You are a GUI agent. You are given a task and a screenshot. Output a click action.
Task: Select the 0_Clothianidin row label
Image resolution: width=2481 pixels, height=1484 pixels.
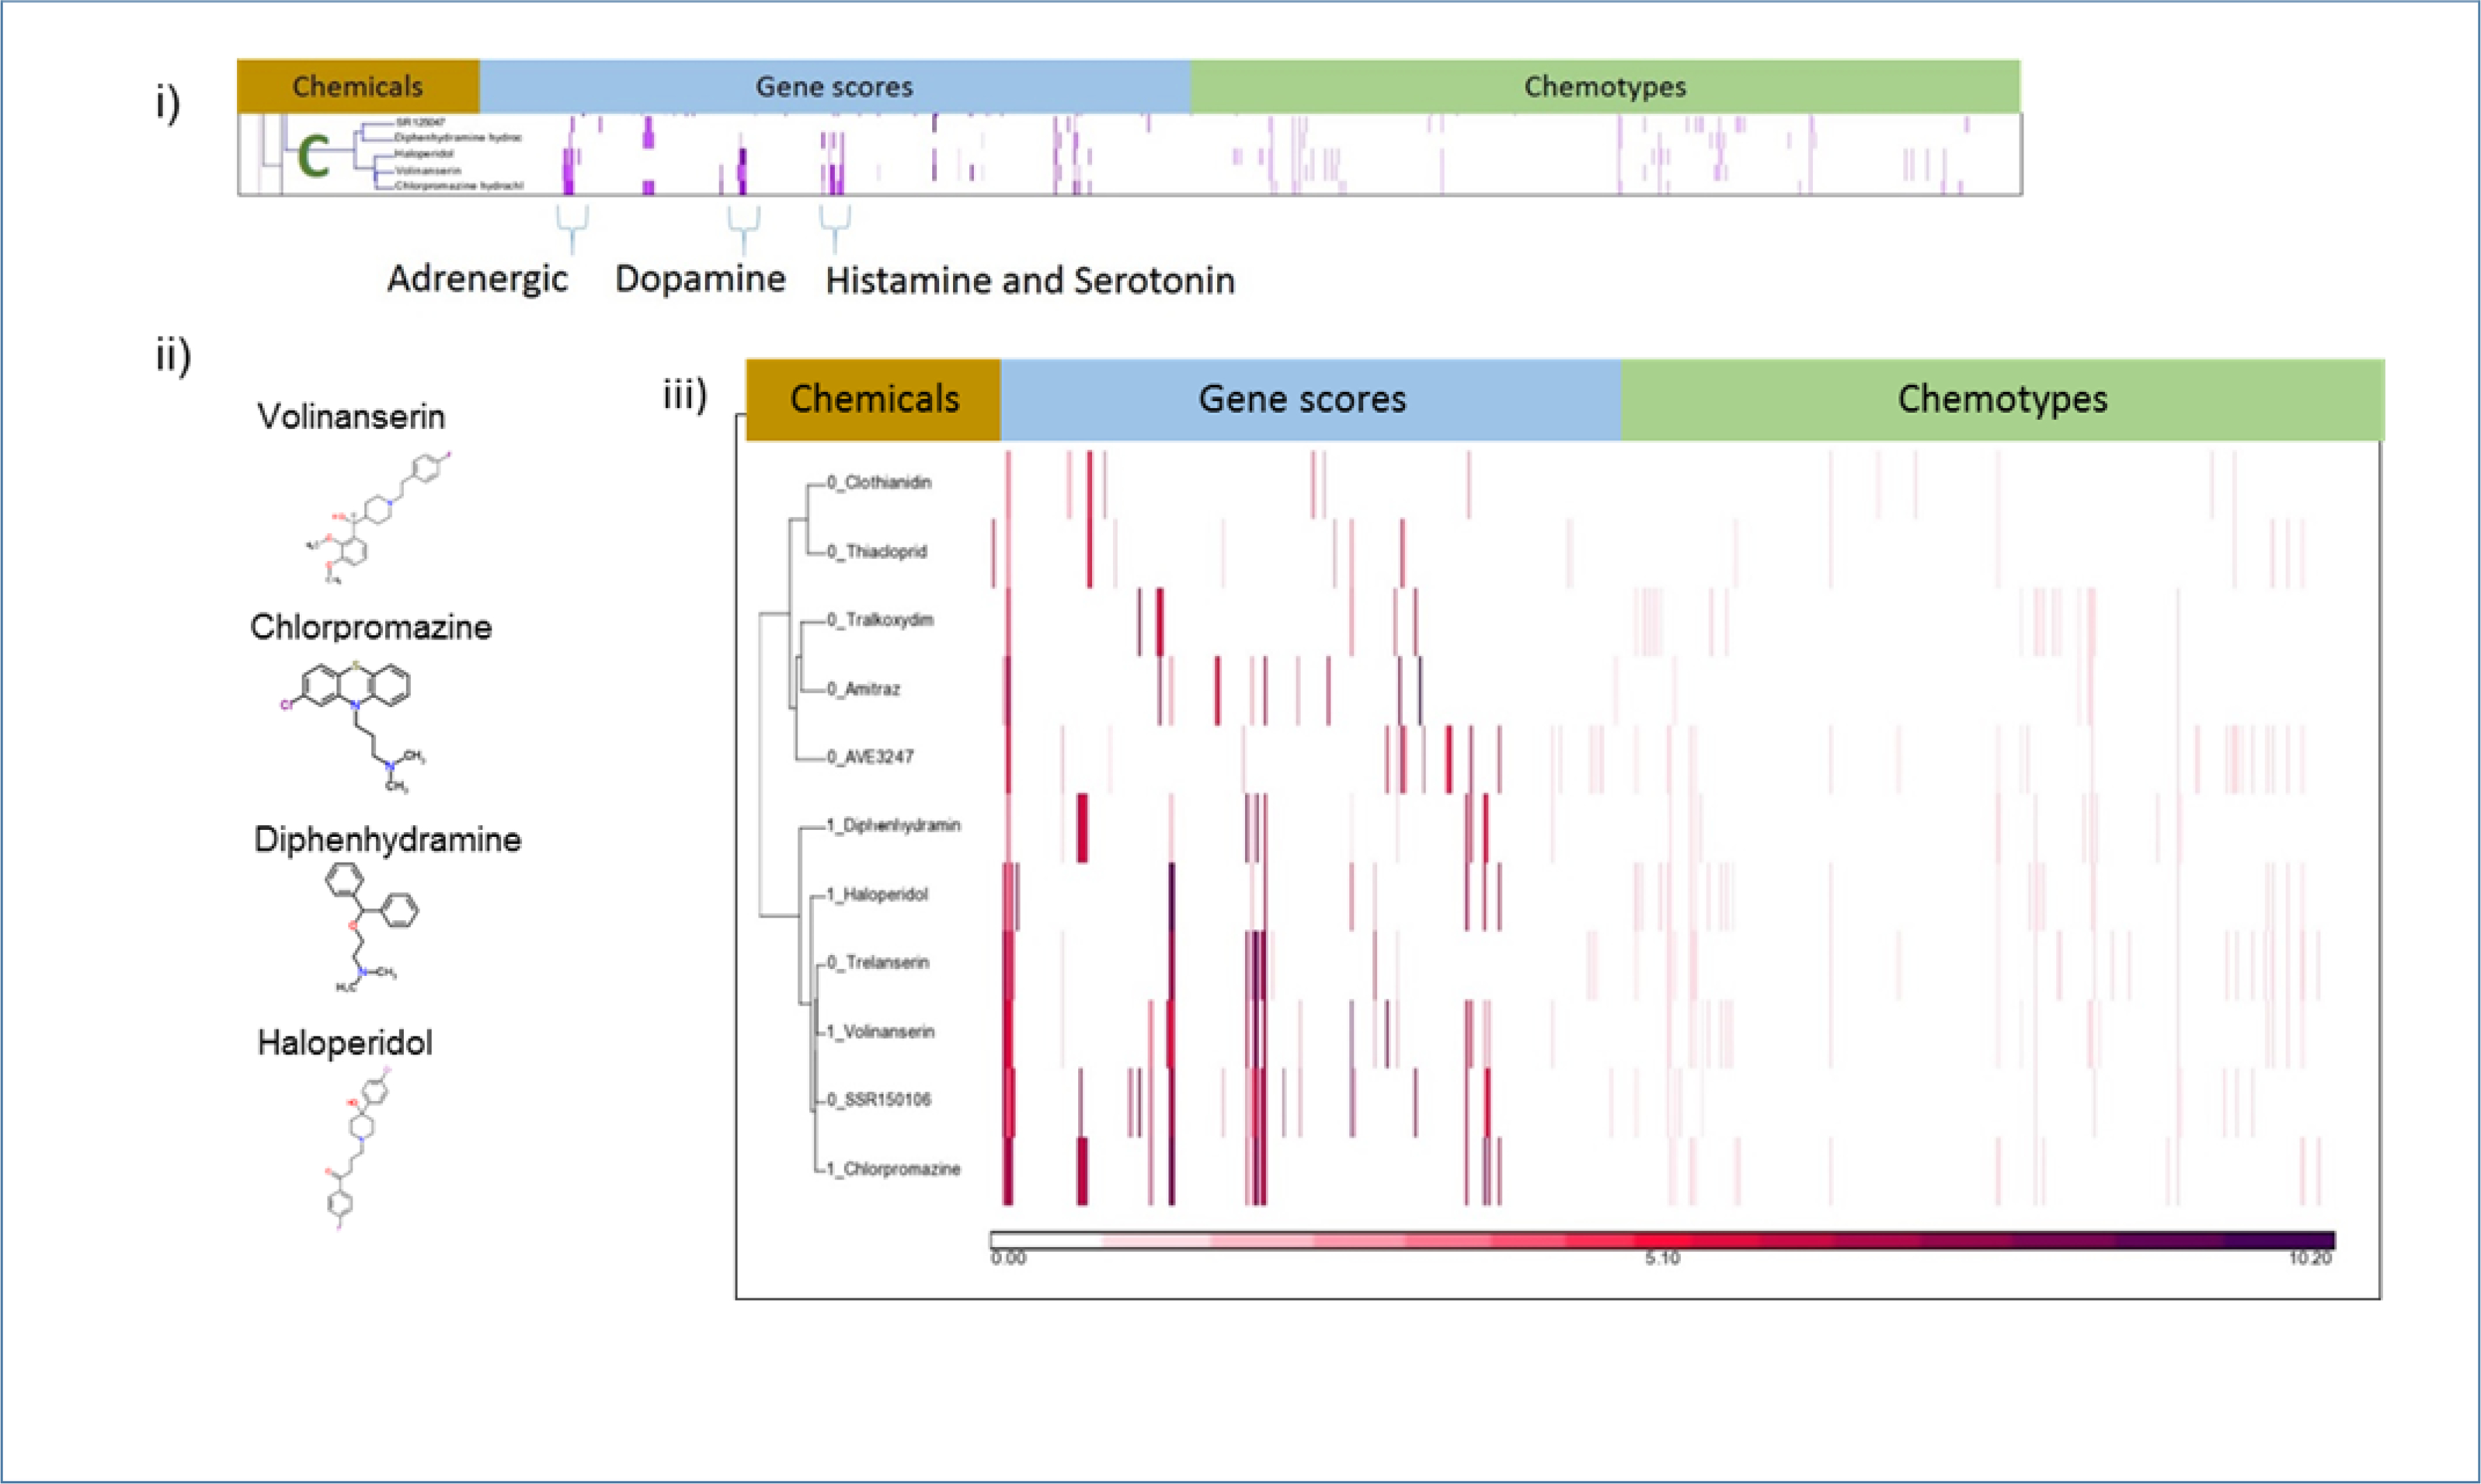(879, 482)
